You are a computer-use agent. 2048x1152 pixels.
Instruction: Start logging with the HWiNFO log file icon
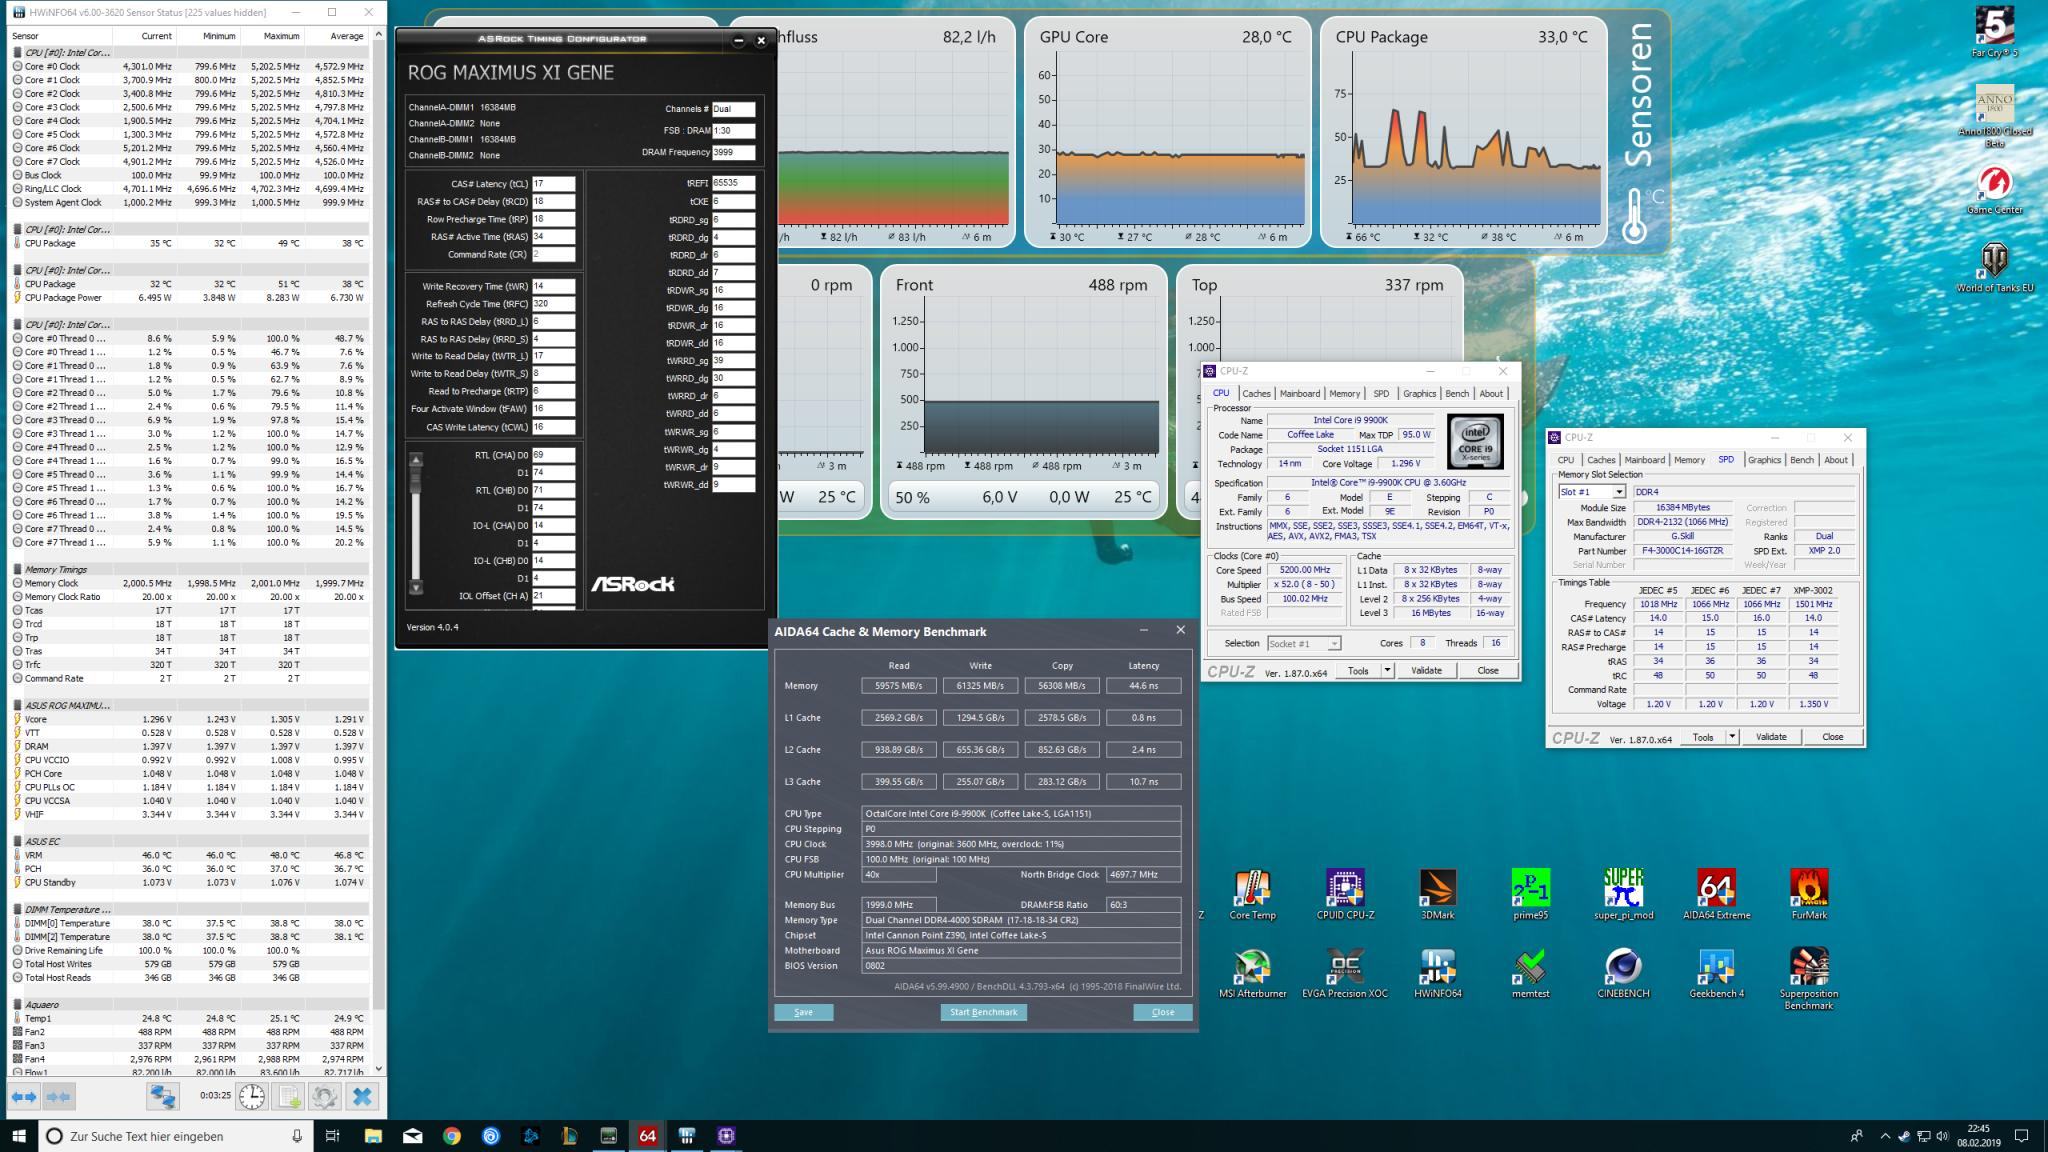(288, 1097)
